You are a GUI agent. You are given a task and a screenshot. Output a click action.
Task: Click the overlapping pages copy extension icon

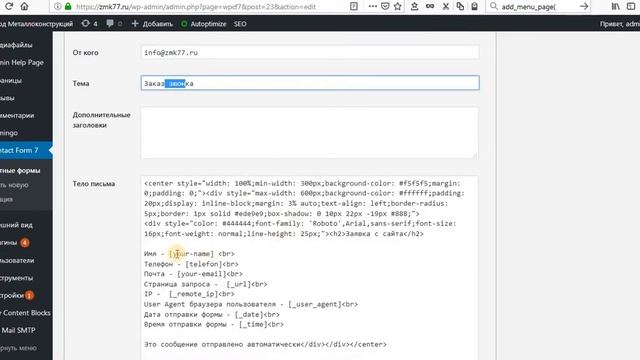coord(460,6)
